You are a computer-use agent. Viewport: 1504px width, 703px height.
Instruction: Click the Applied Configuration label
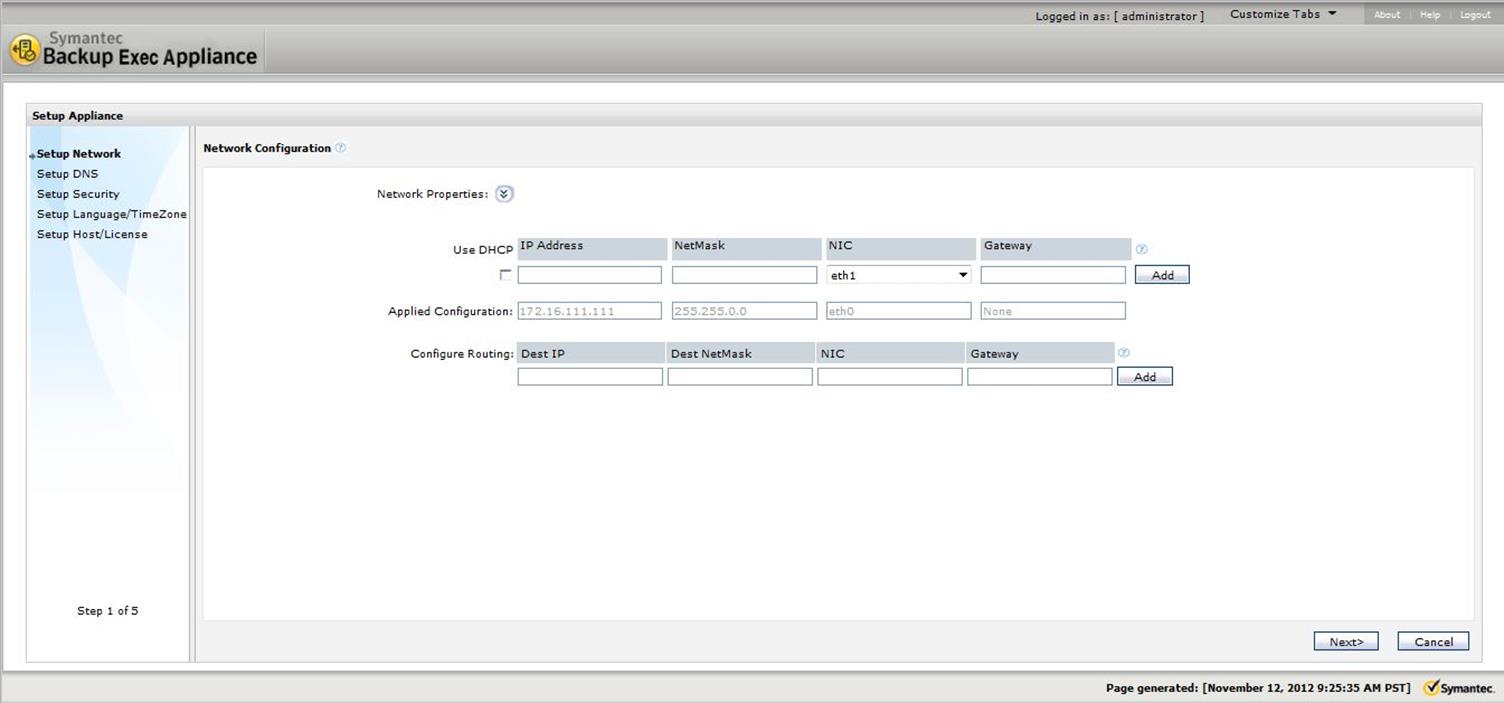[x=450, y=311]
